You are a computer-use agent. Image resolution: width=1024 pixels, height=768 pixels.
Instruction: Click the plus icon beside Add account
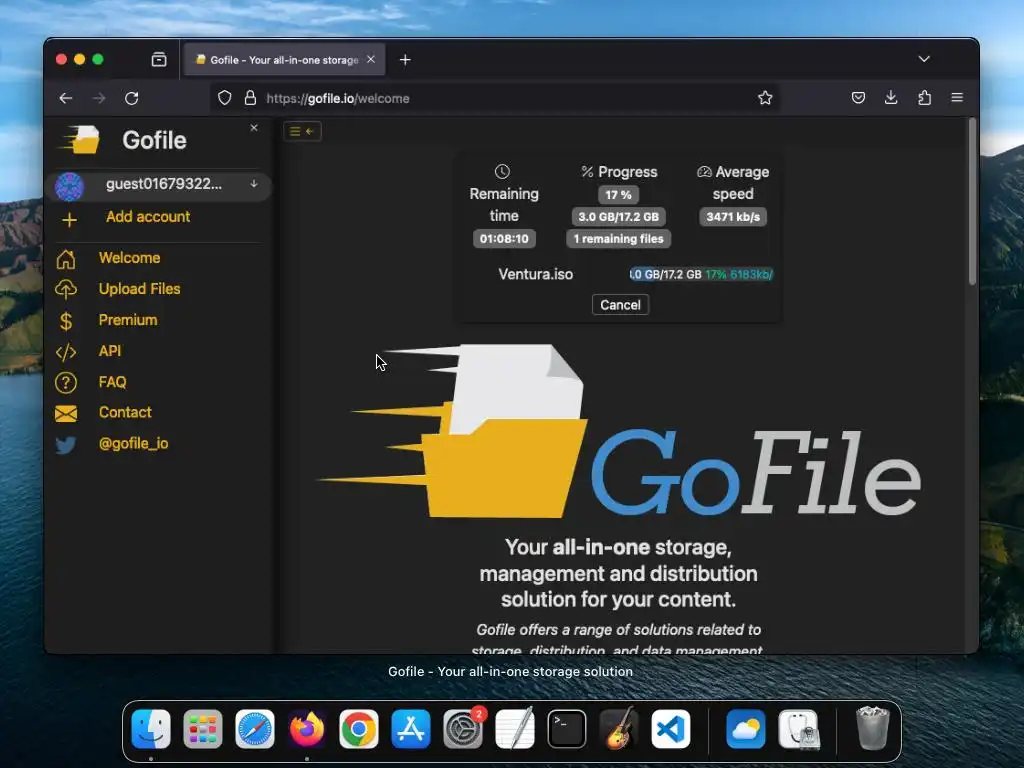tap(69, 219)
